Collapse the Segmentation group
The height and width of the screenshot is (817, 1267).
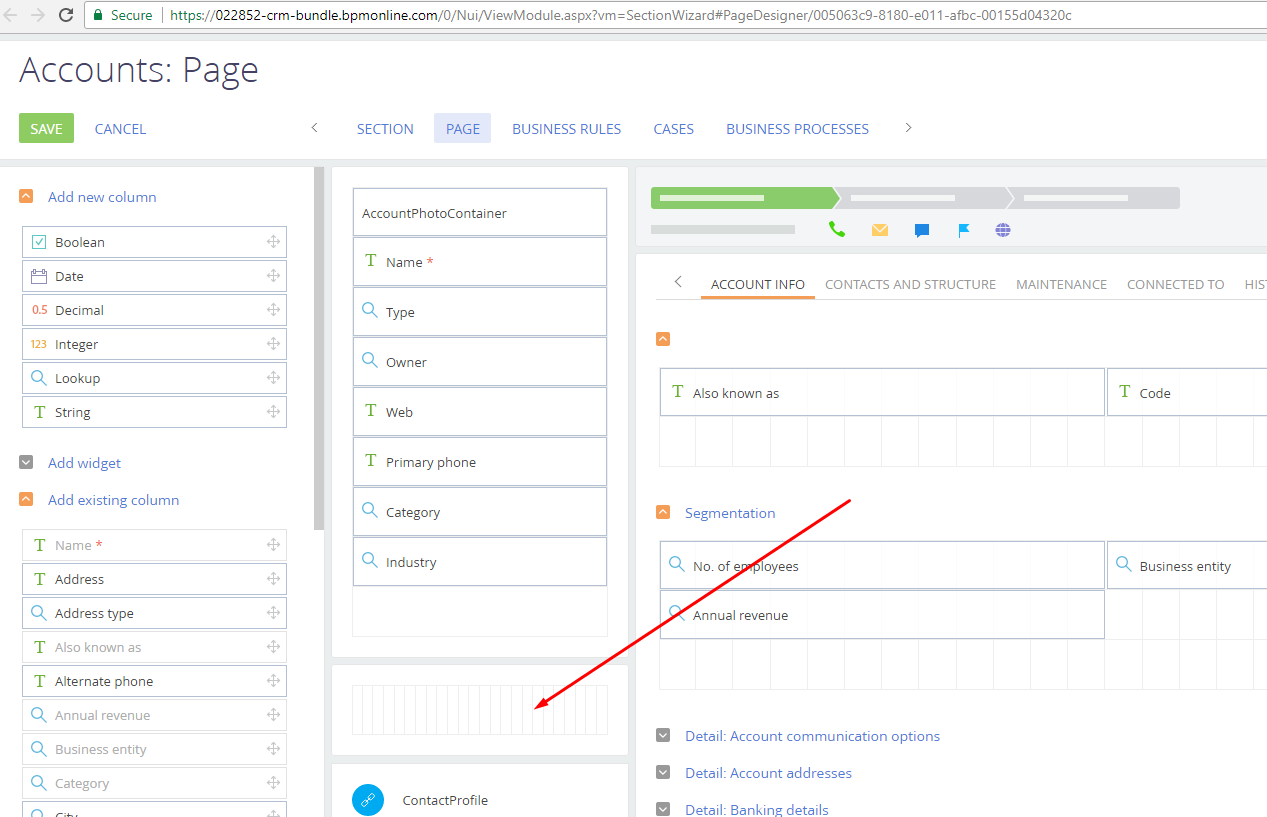(662, 513)
